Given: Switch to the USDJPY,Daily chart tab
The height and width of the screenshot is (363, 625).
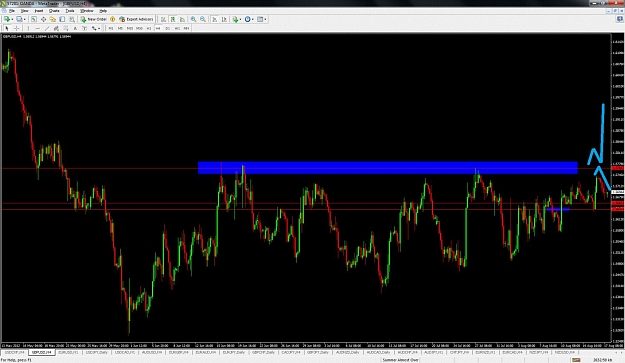Looking at the screenshot, I should pos(97,353).
